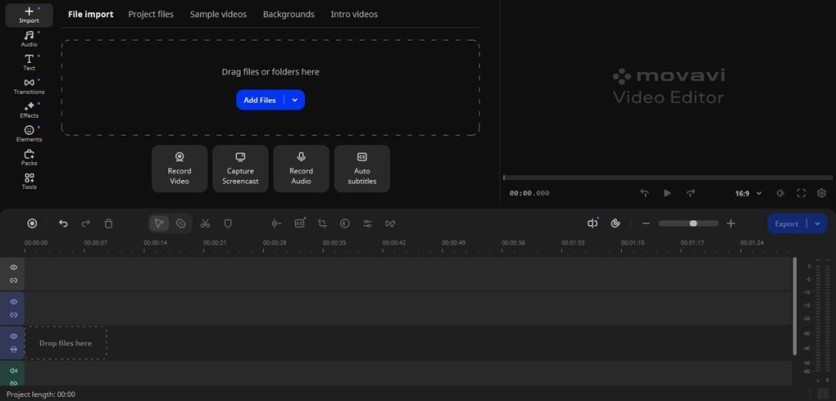Open clip properties sliders icon
The height and width of the screenshot is (401, 836).
click(367, 223)
